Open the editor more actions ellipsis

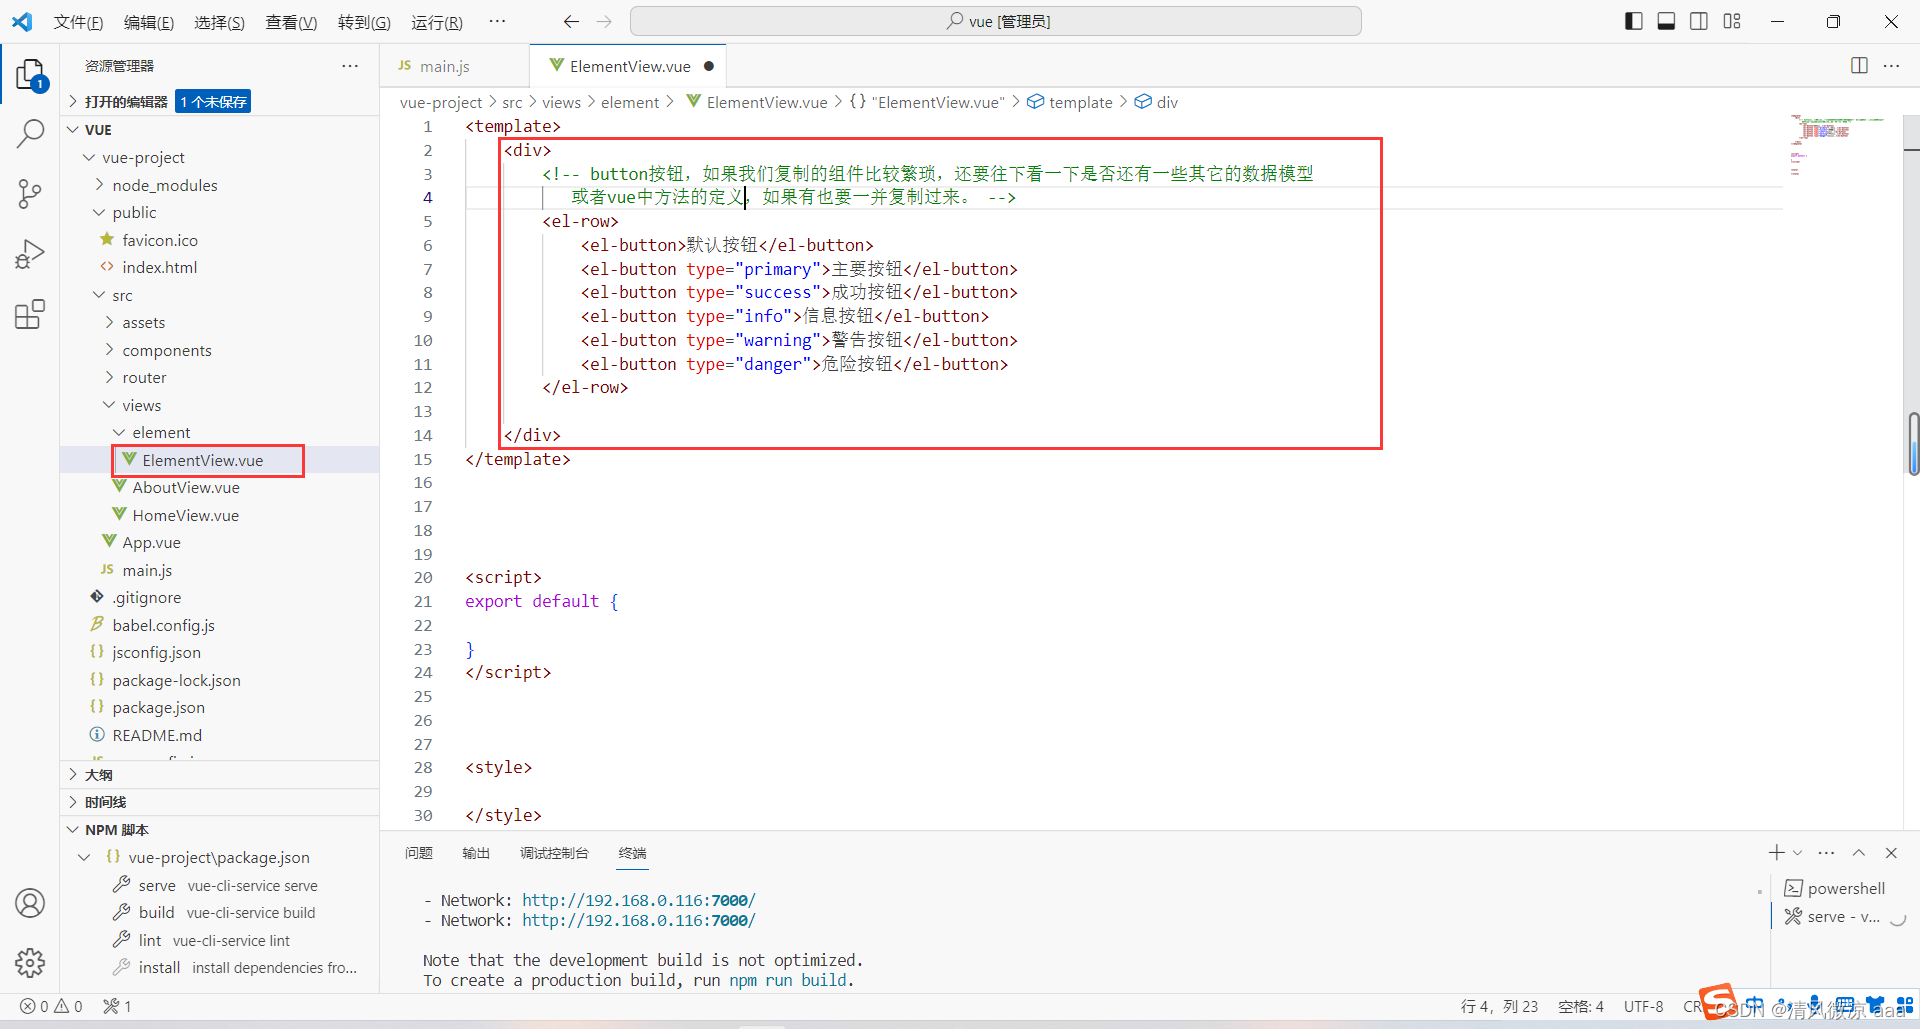click(x=1891, y=65)
